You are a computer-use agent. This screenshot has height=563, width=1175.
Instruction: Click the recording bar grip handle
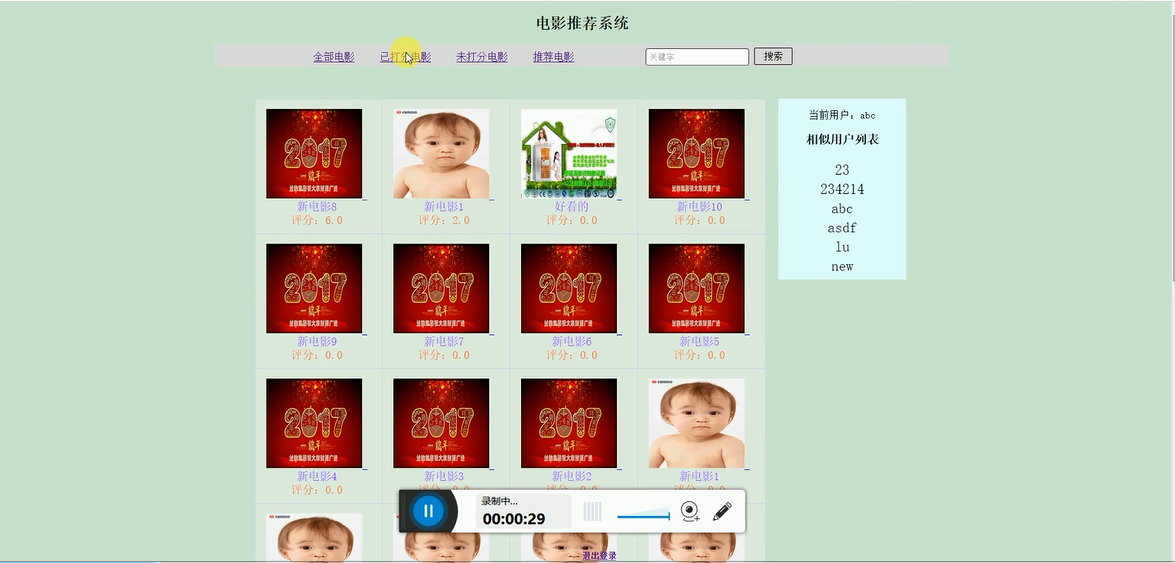(592, 511)
